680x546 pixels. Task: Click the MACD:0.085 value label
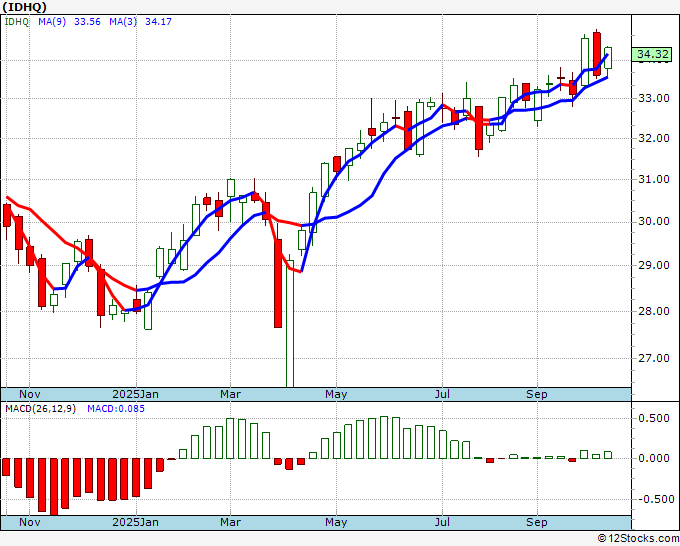click(116, 409)
